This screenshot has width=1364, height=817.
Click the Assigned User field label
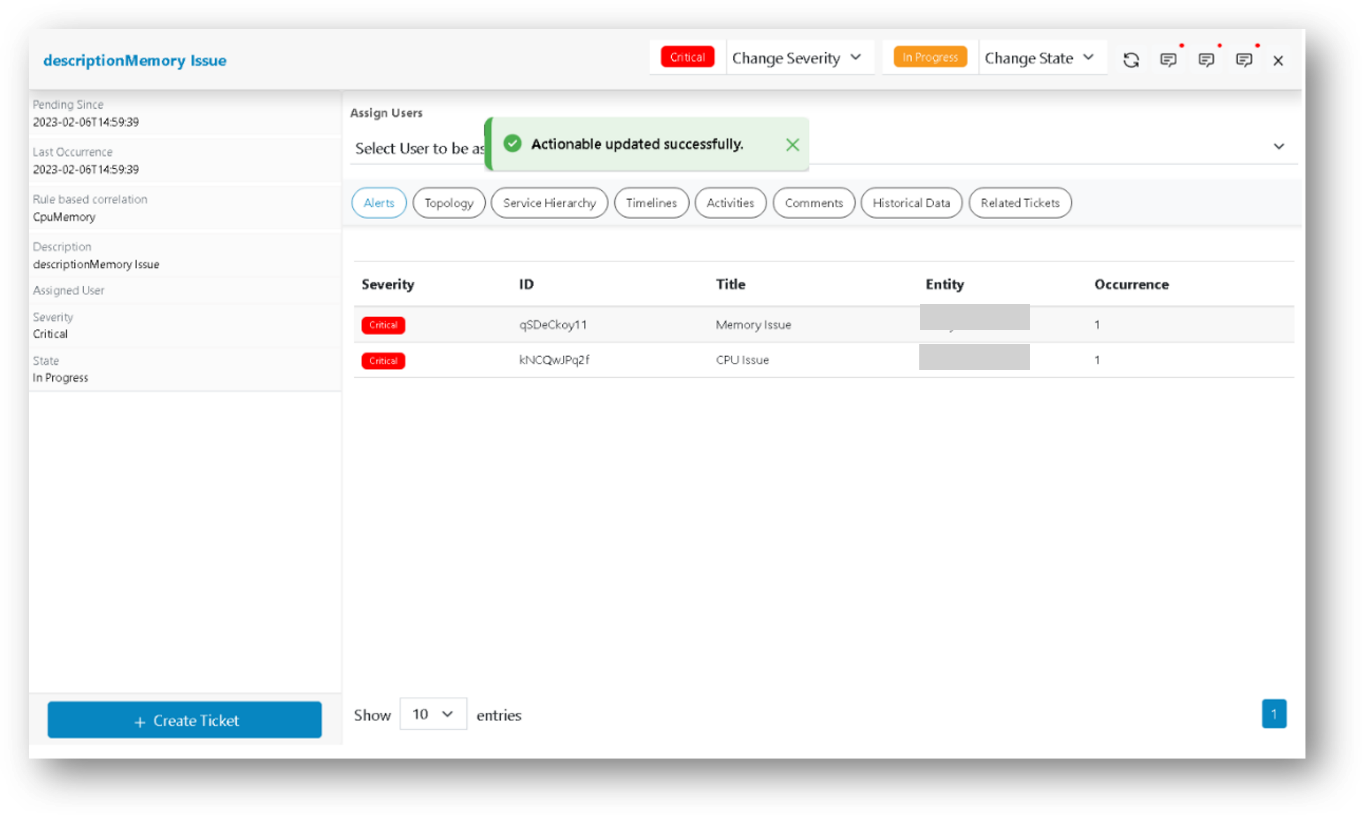(x=69, y=290)
